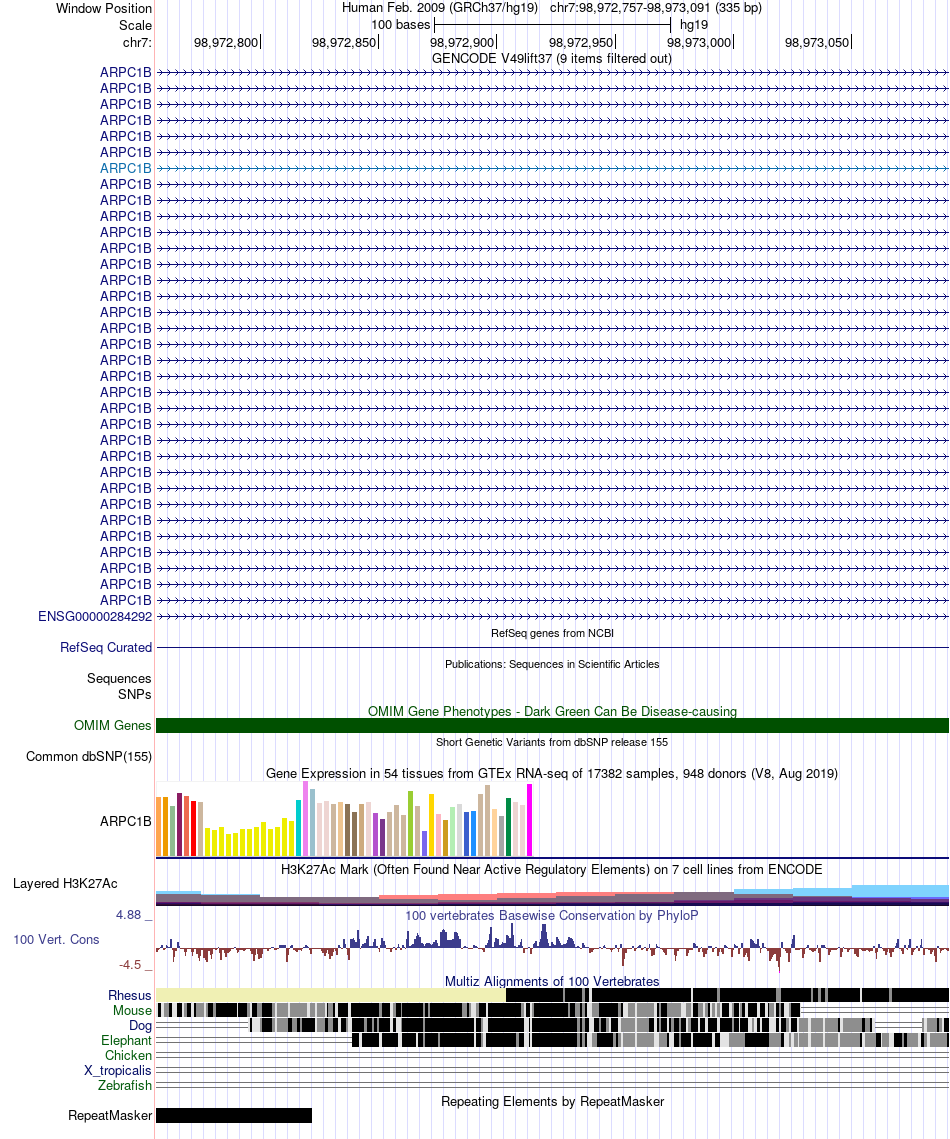Open 'Repeating Elements by RepeatMasker' title
950x1139 pixels.
(552, 1101)
